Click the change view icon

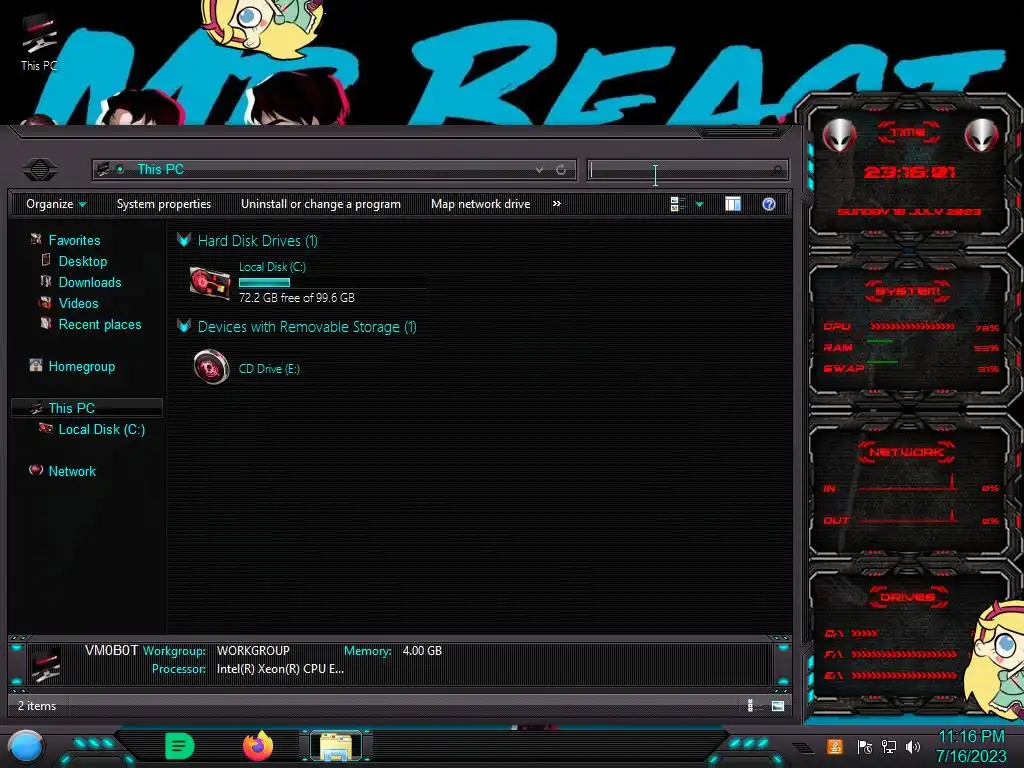(x=677, y=204)
